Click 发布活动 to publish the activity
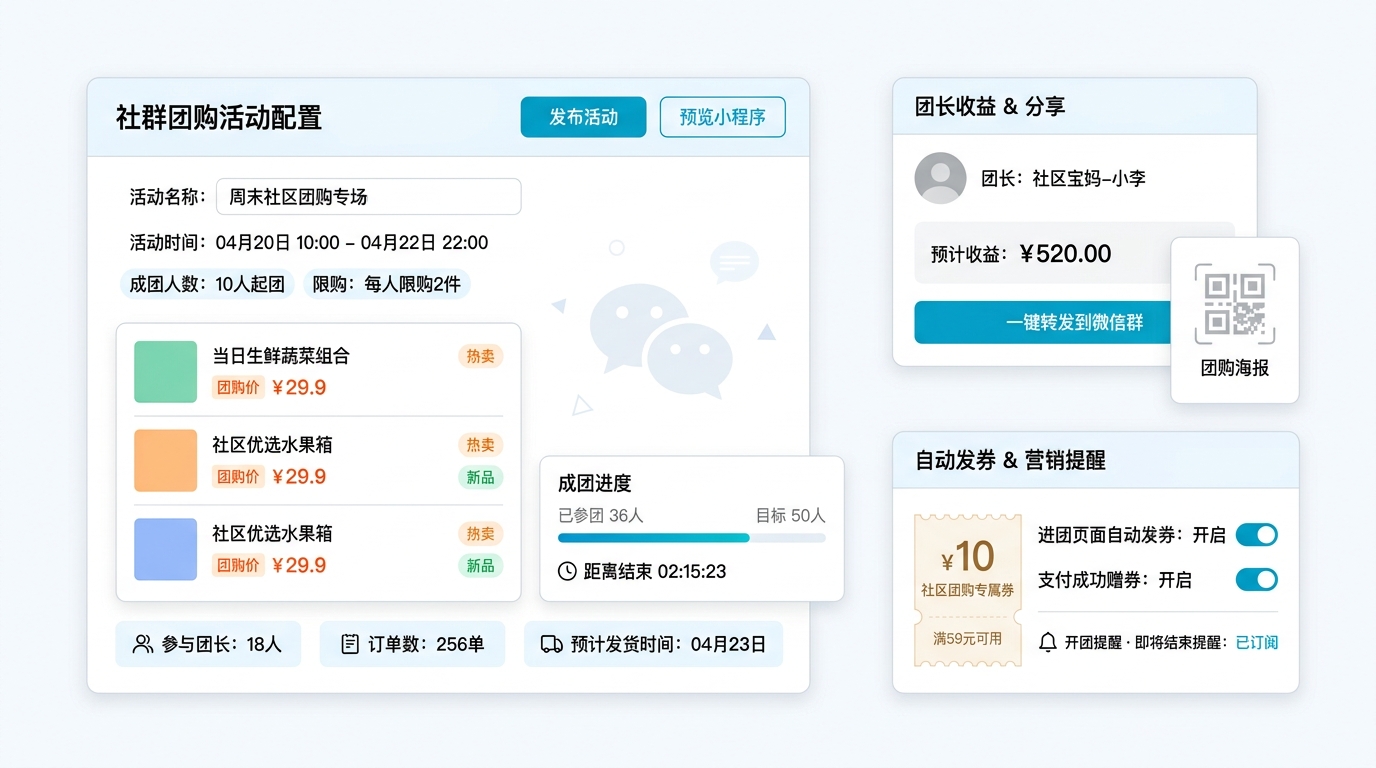The width and height of the screenshot is (1376, 768). [x=583, y=117]
